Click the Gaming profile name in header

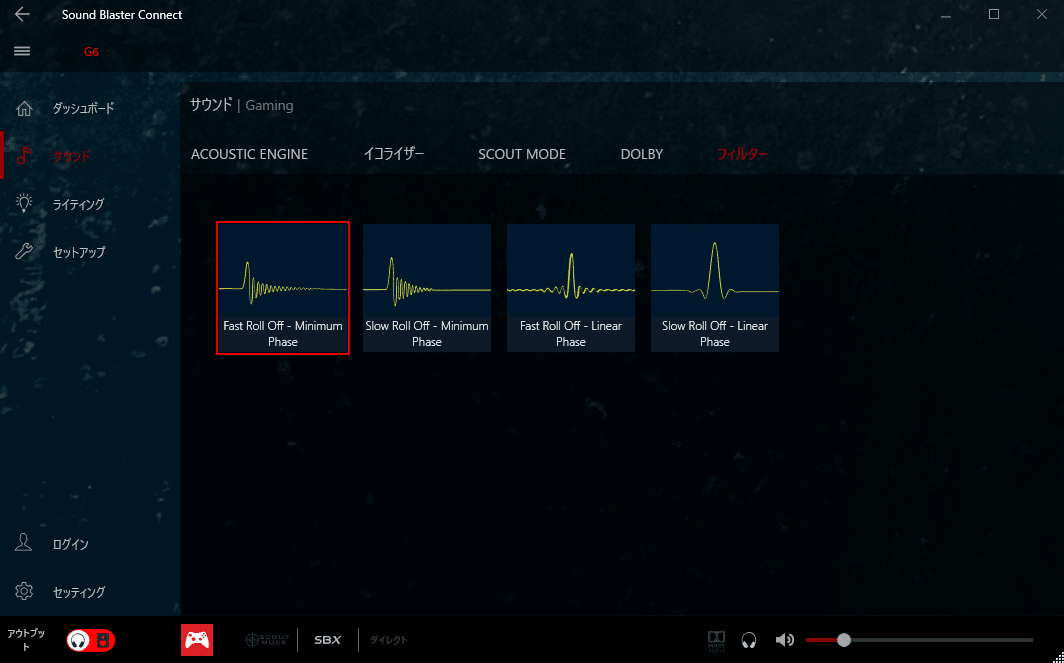click(x=269, y=105)
